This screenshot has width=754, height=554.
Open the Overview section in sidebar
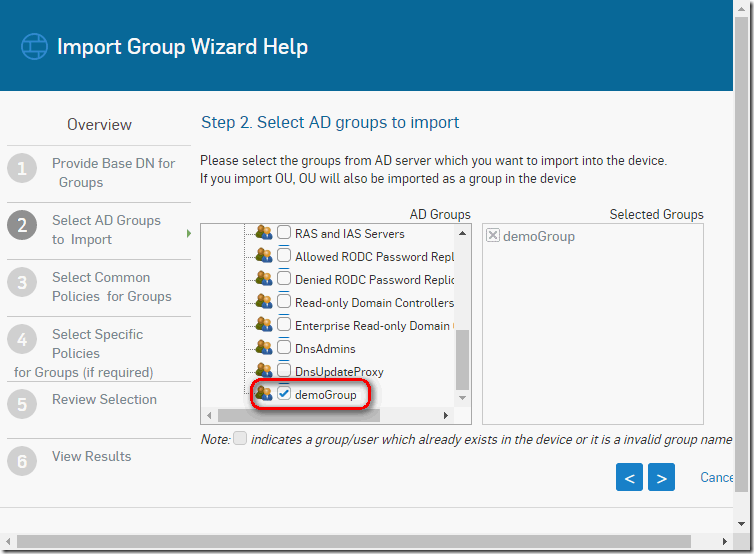point(99,125)
